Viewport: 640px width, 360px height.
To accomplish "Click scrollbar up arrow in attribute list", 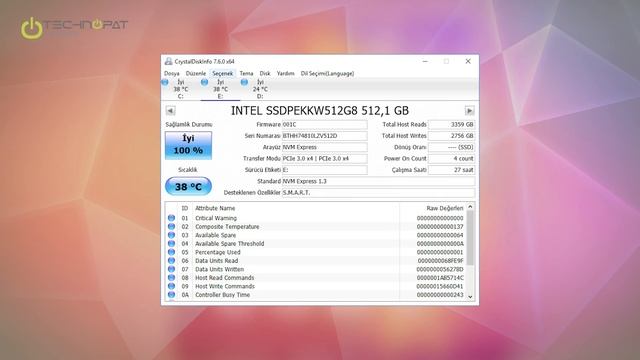I will click(470, 207).
